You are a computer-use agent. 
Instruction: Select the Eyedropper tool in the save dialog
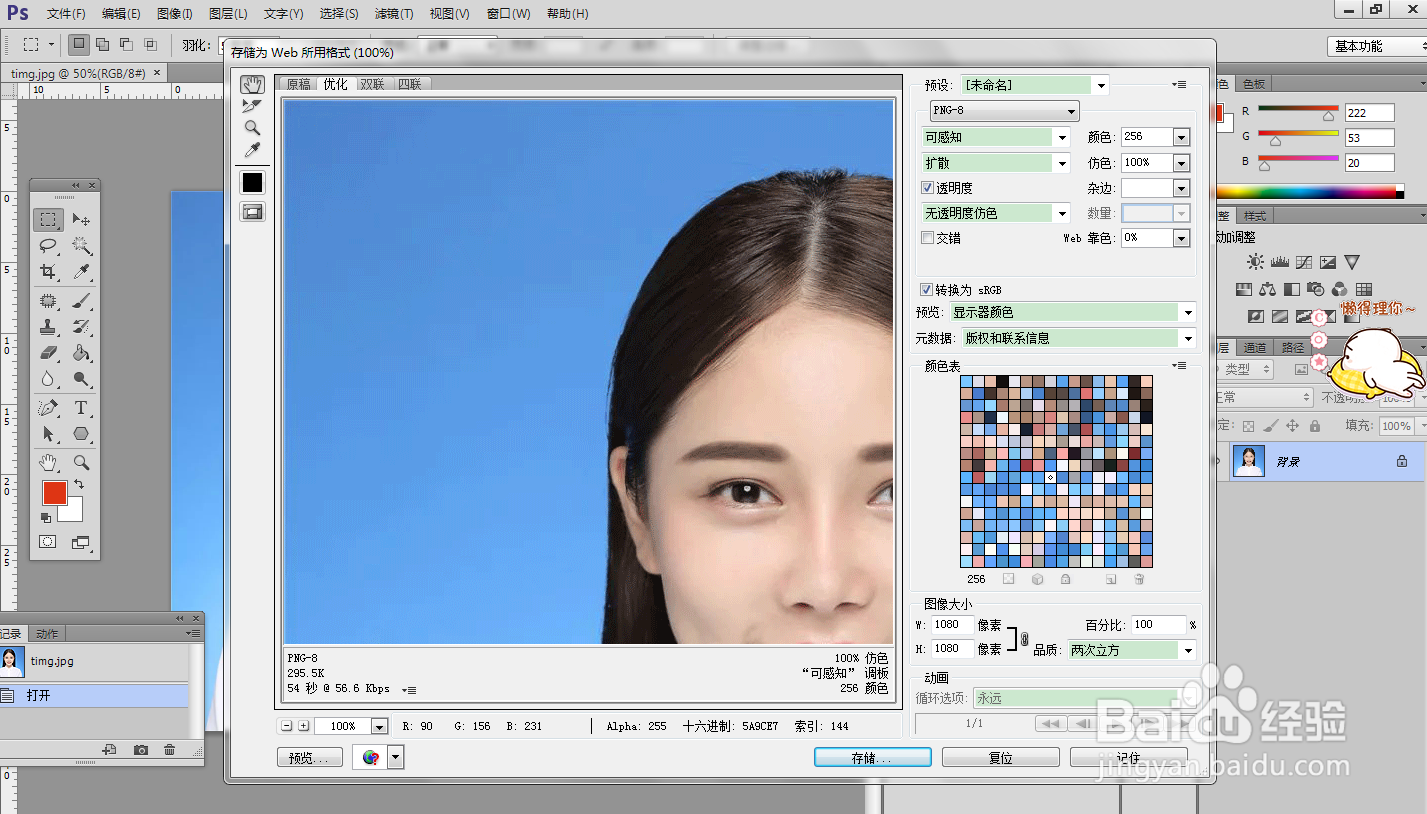252,150
